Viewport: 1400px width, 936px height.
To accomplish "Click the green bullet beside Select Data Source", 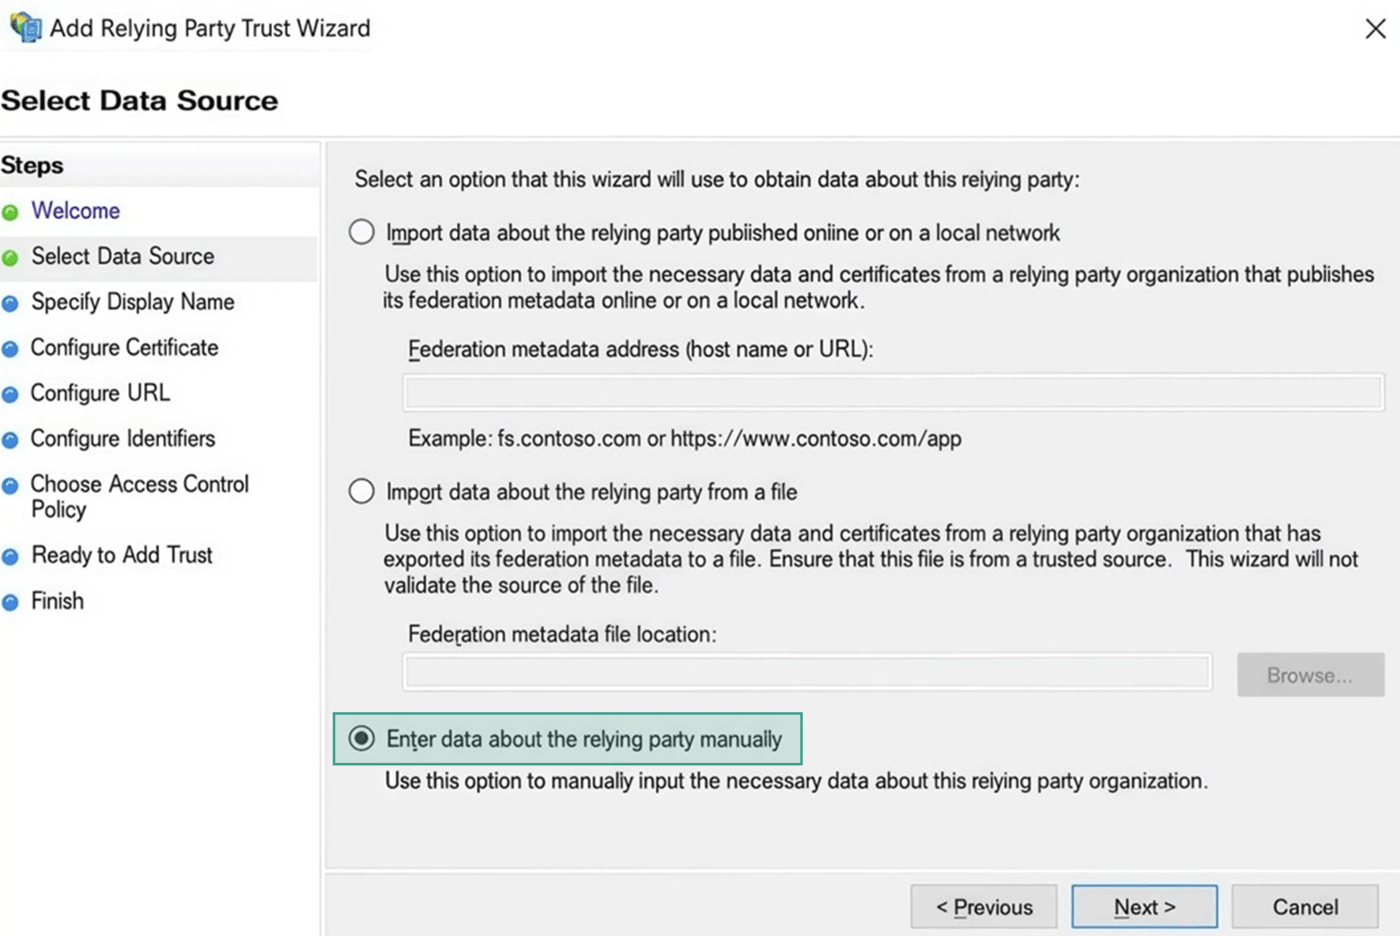I will click(x=10, y=258).
